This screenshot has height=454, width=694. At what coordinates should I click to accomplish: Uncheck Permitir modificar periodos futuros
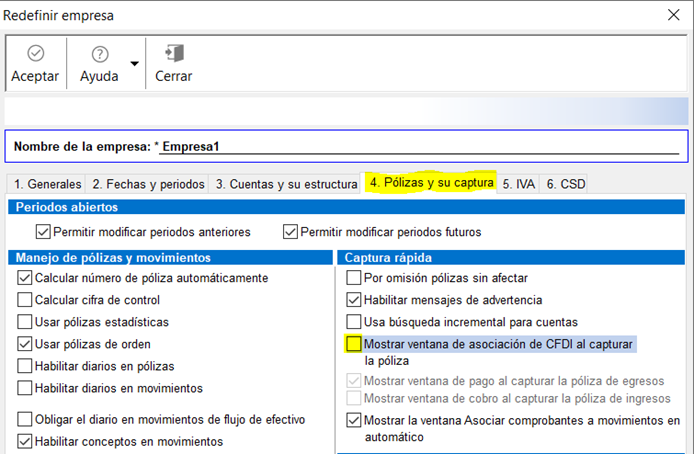click(291, 232)
